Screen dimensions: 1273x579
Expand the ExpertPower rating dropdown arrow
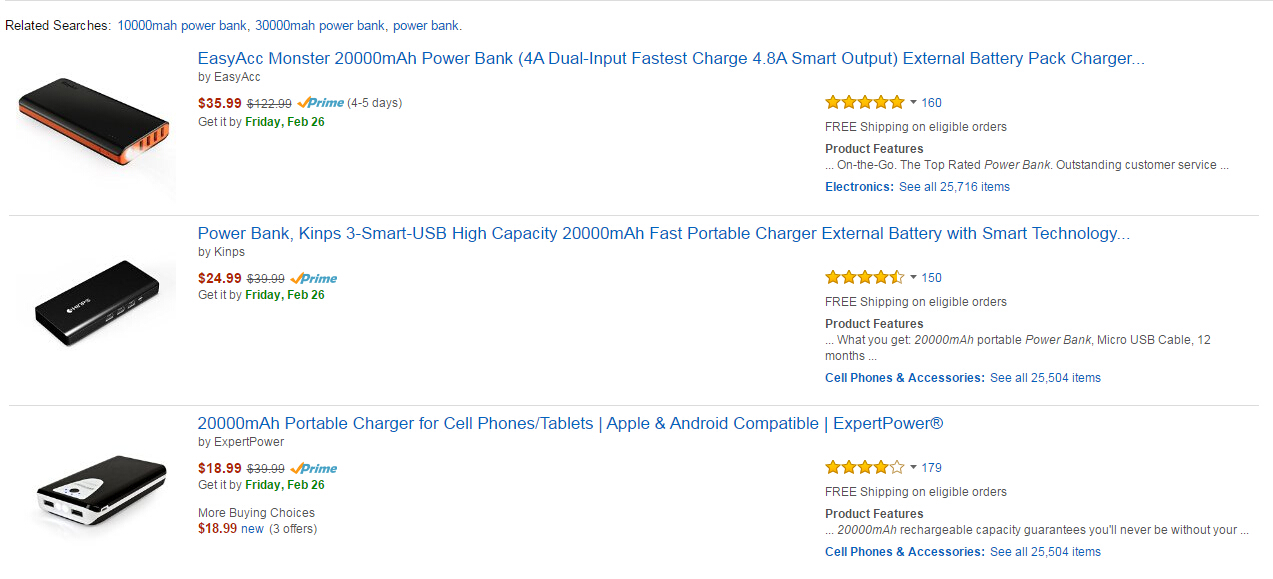point(913,467)
